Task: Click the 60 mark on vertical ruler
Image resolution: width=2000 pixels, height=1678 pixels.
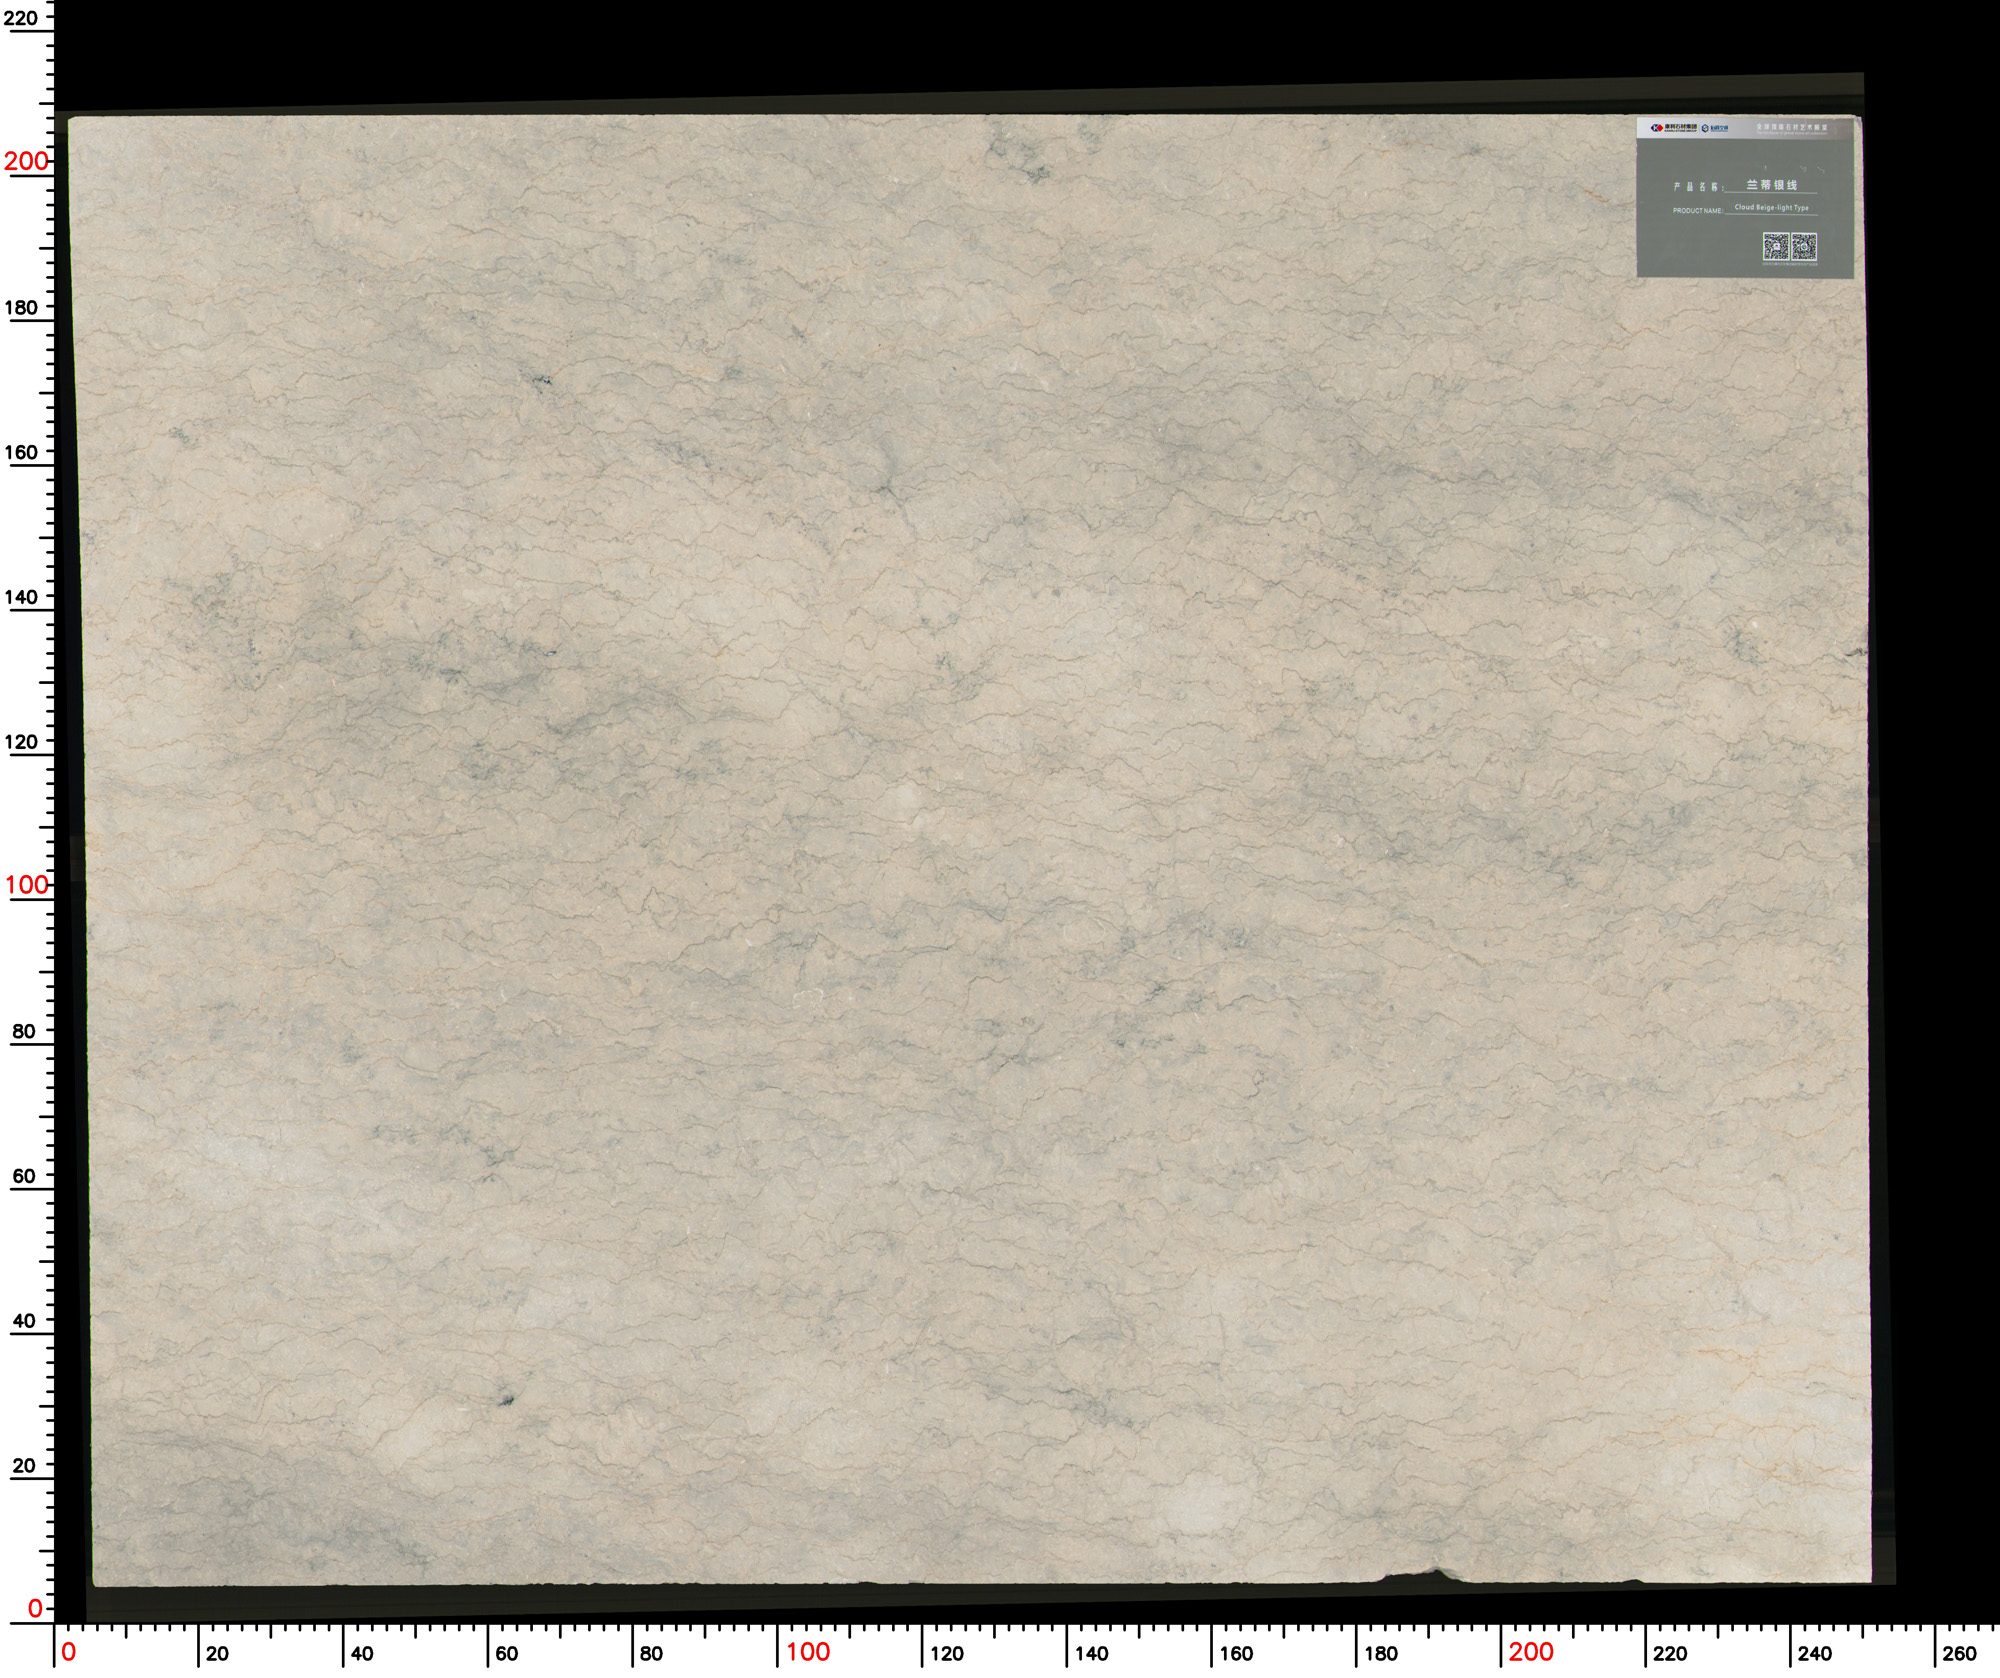Action: coord(23,1176)
